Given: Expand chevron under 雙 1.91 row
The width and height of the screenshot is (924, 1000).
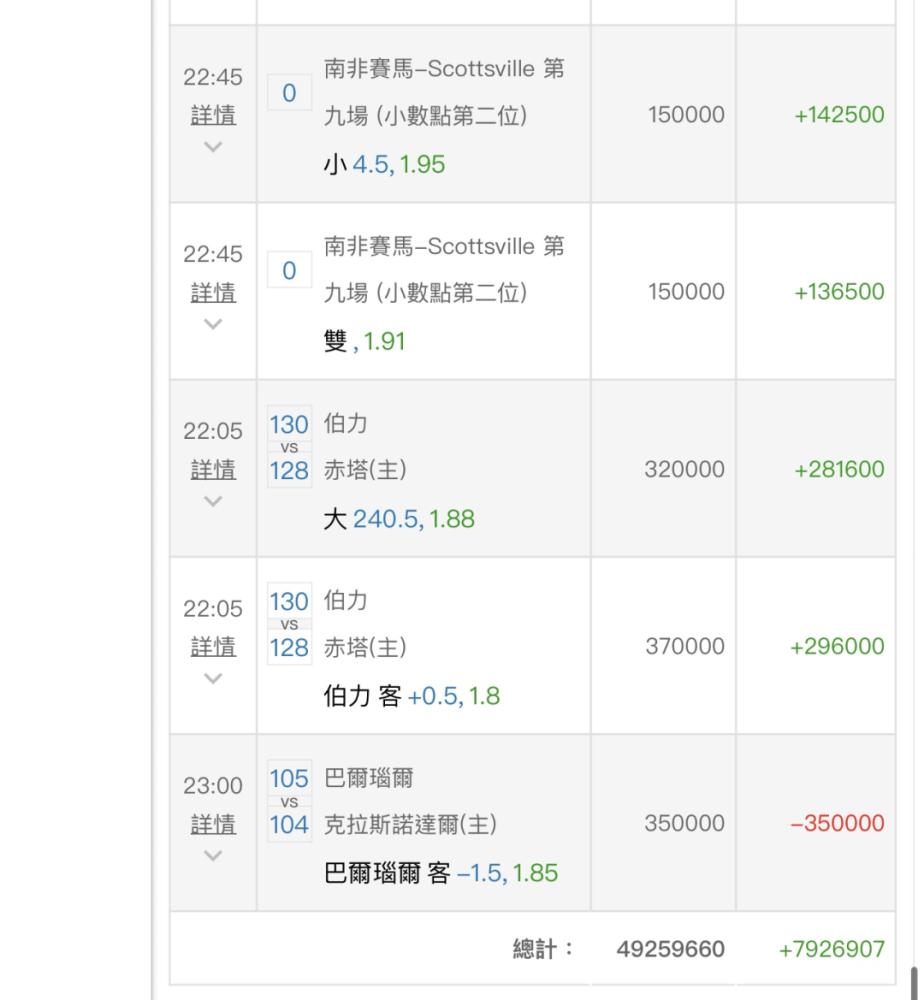Looking at the screenshot, I should coord(212,324).
